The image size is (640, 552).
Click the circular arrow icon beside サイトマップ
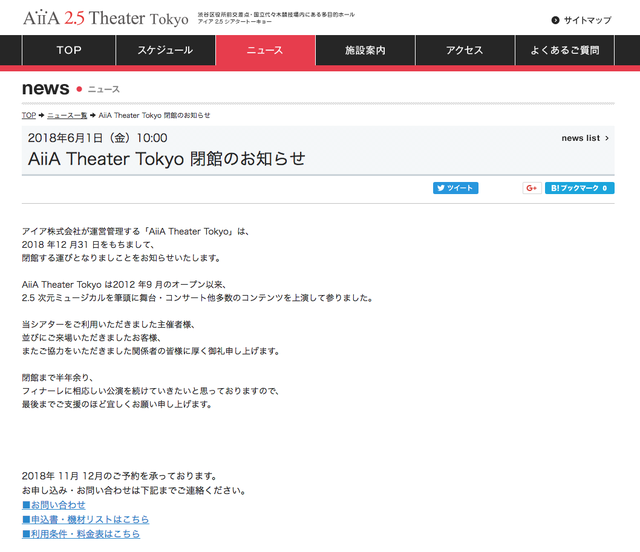click(555, 20)
